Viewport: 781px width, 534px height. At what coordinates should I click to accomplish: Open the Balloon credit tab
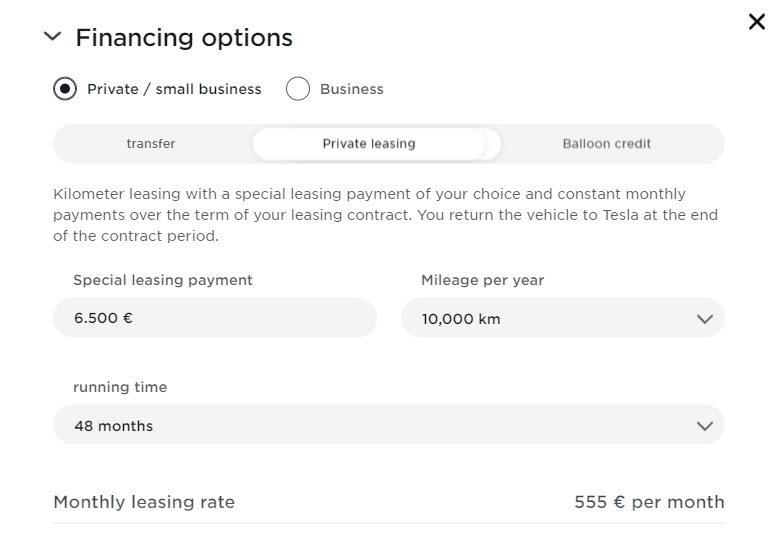(x=606, y=144)
